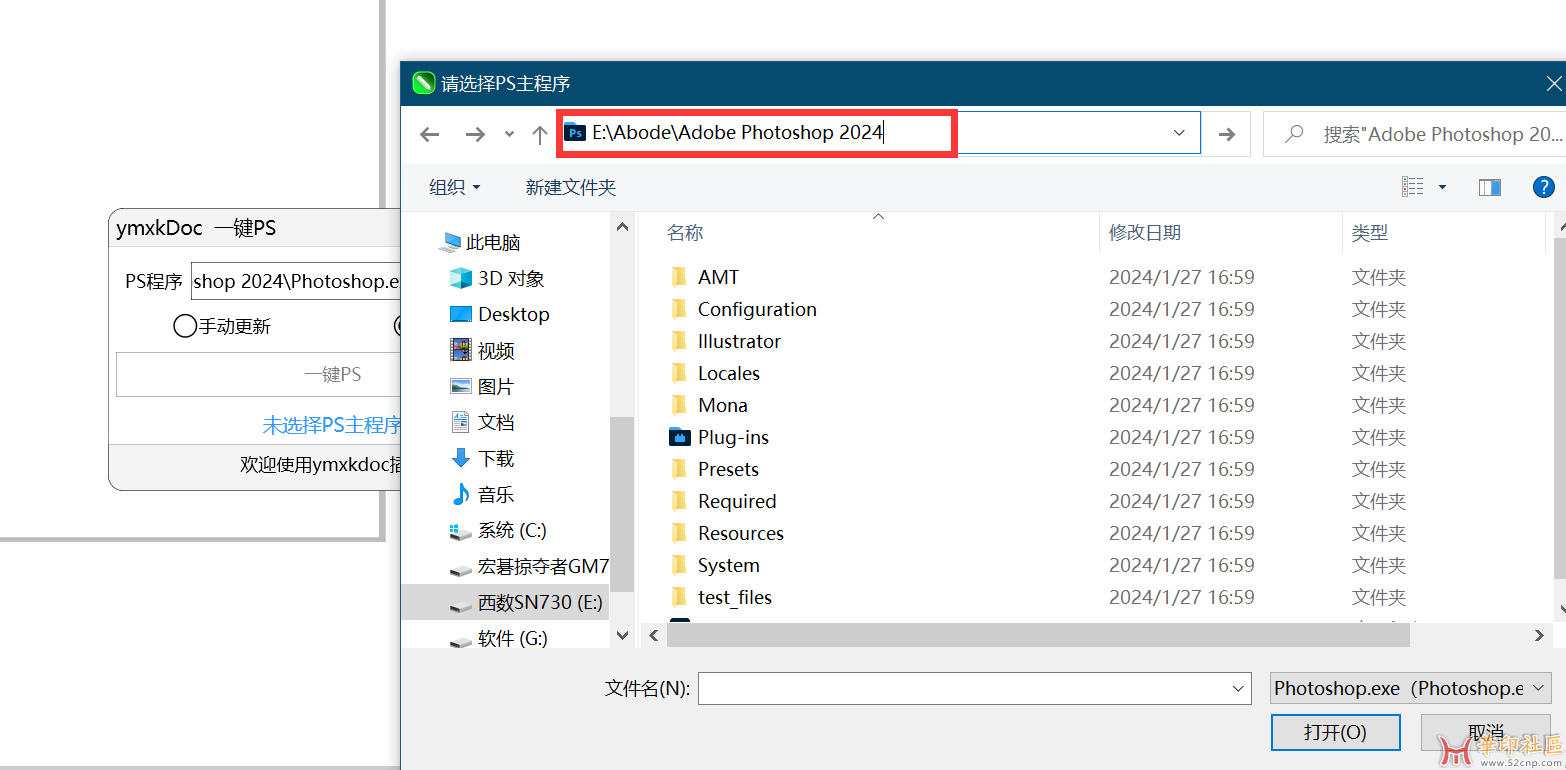Click 新建文件夹 in the toolbar

(570, 187)
